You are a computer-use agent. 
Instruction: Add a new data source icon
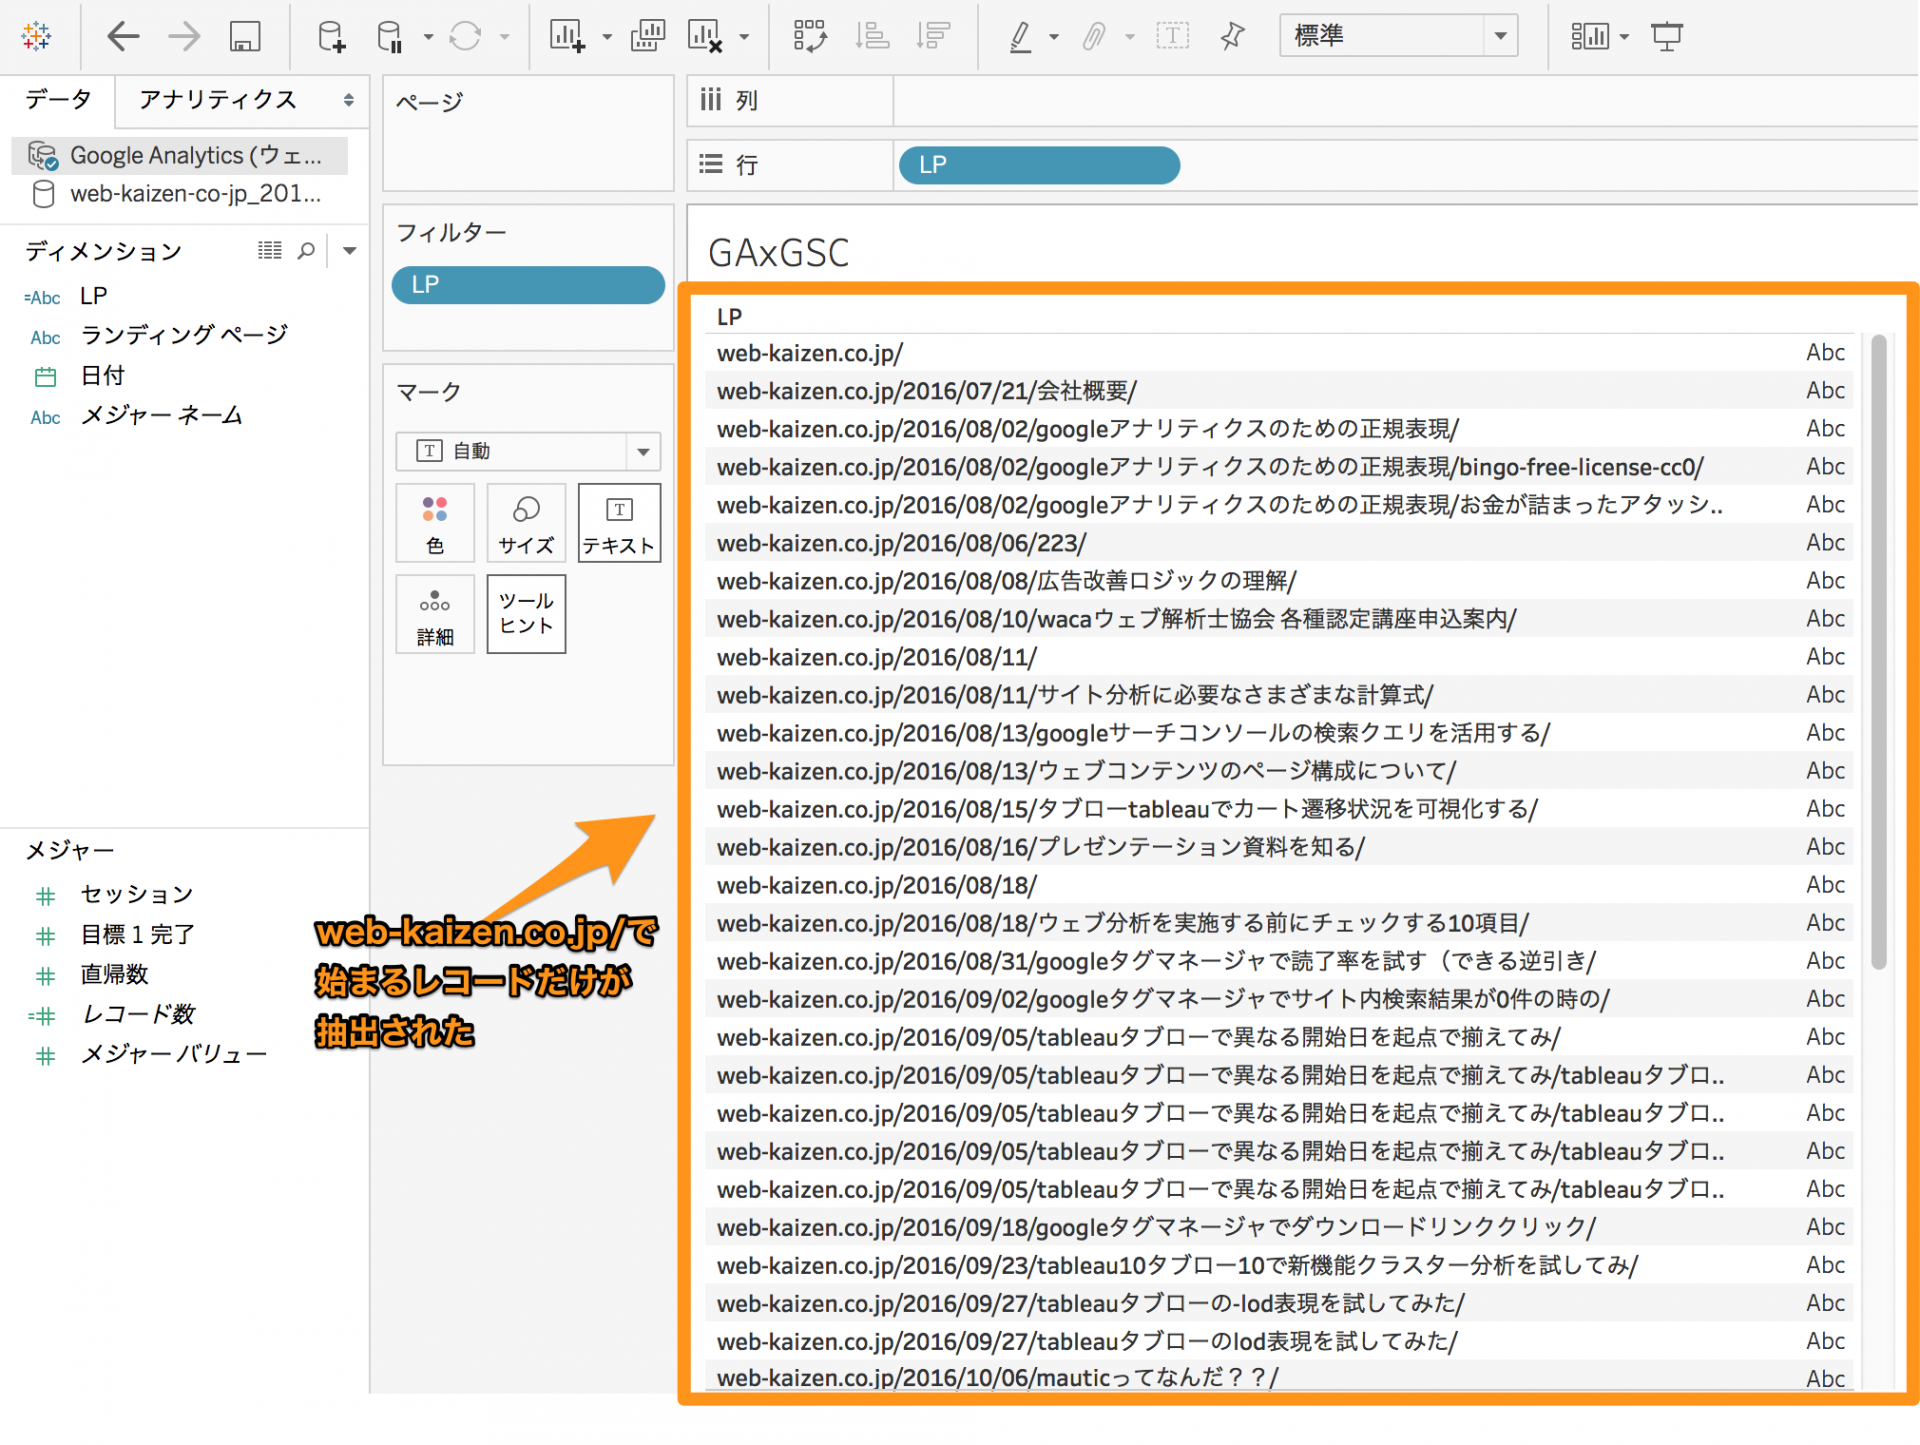pyautogui.click(x=331, y=37)
